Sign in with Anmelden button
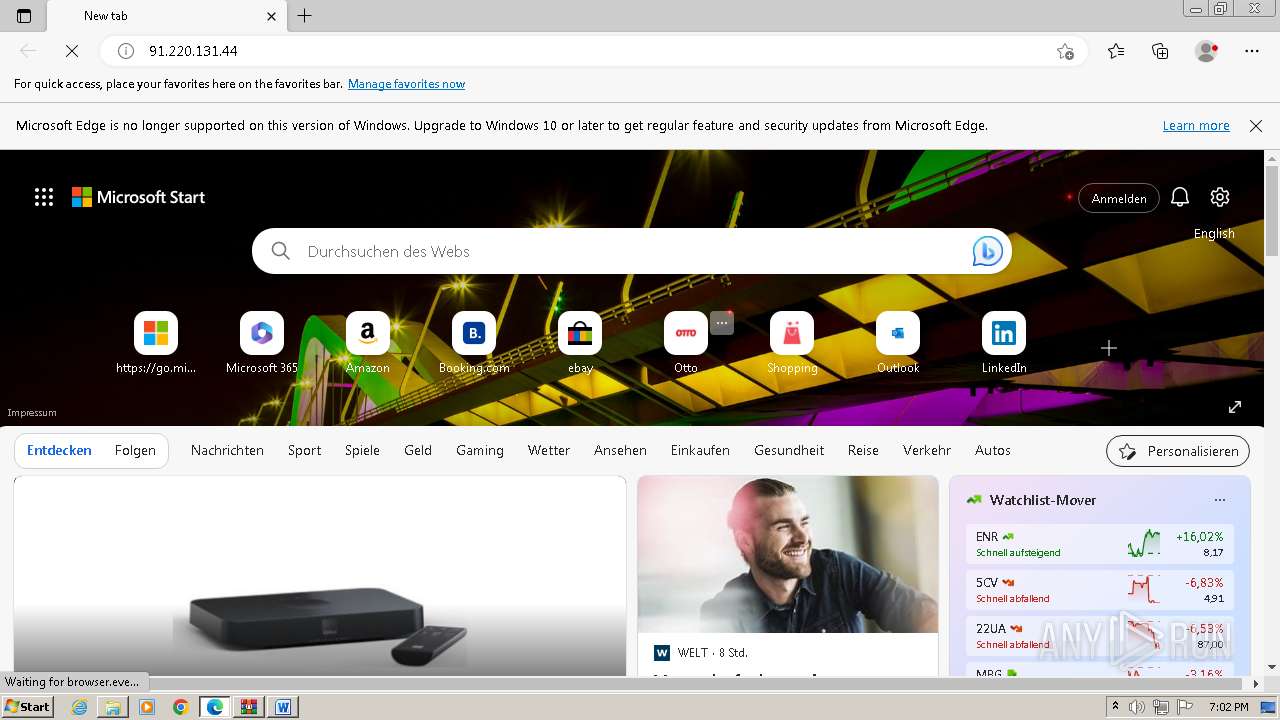The image size is (1280, 720). pyautogui.click(x=1119, y=198)
